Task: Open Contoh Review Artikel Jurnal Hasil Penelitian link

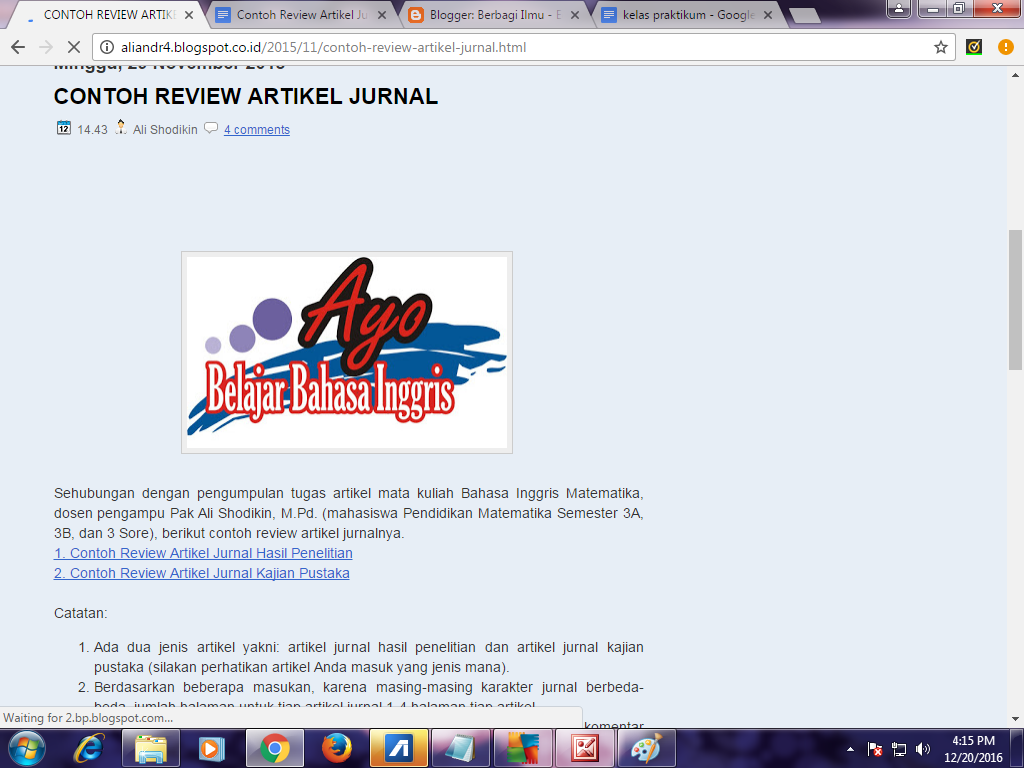Action: (203, 553)
